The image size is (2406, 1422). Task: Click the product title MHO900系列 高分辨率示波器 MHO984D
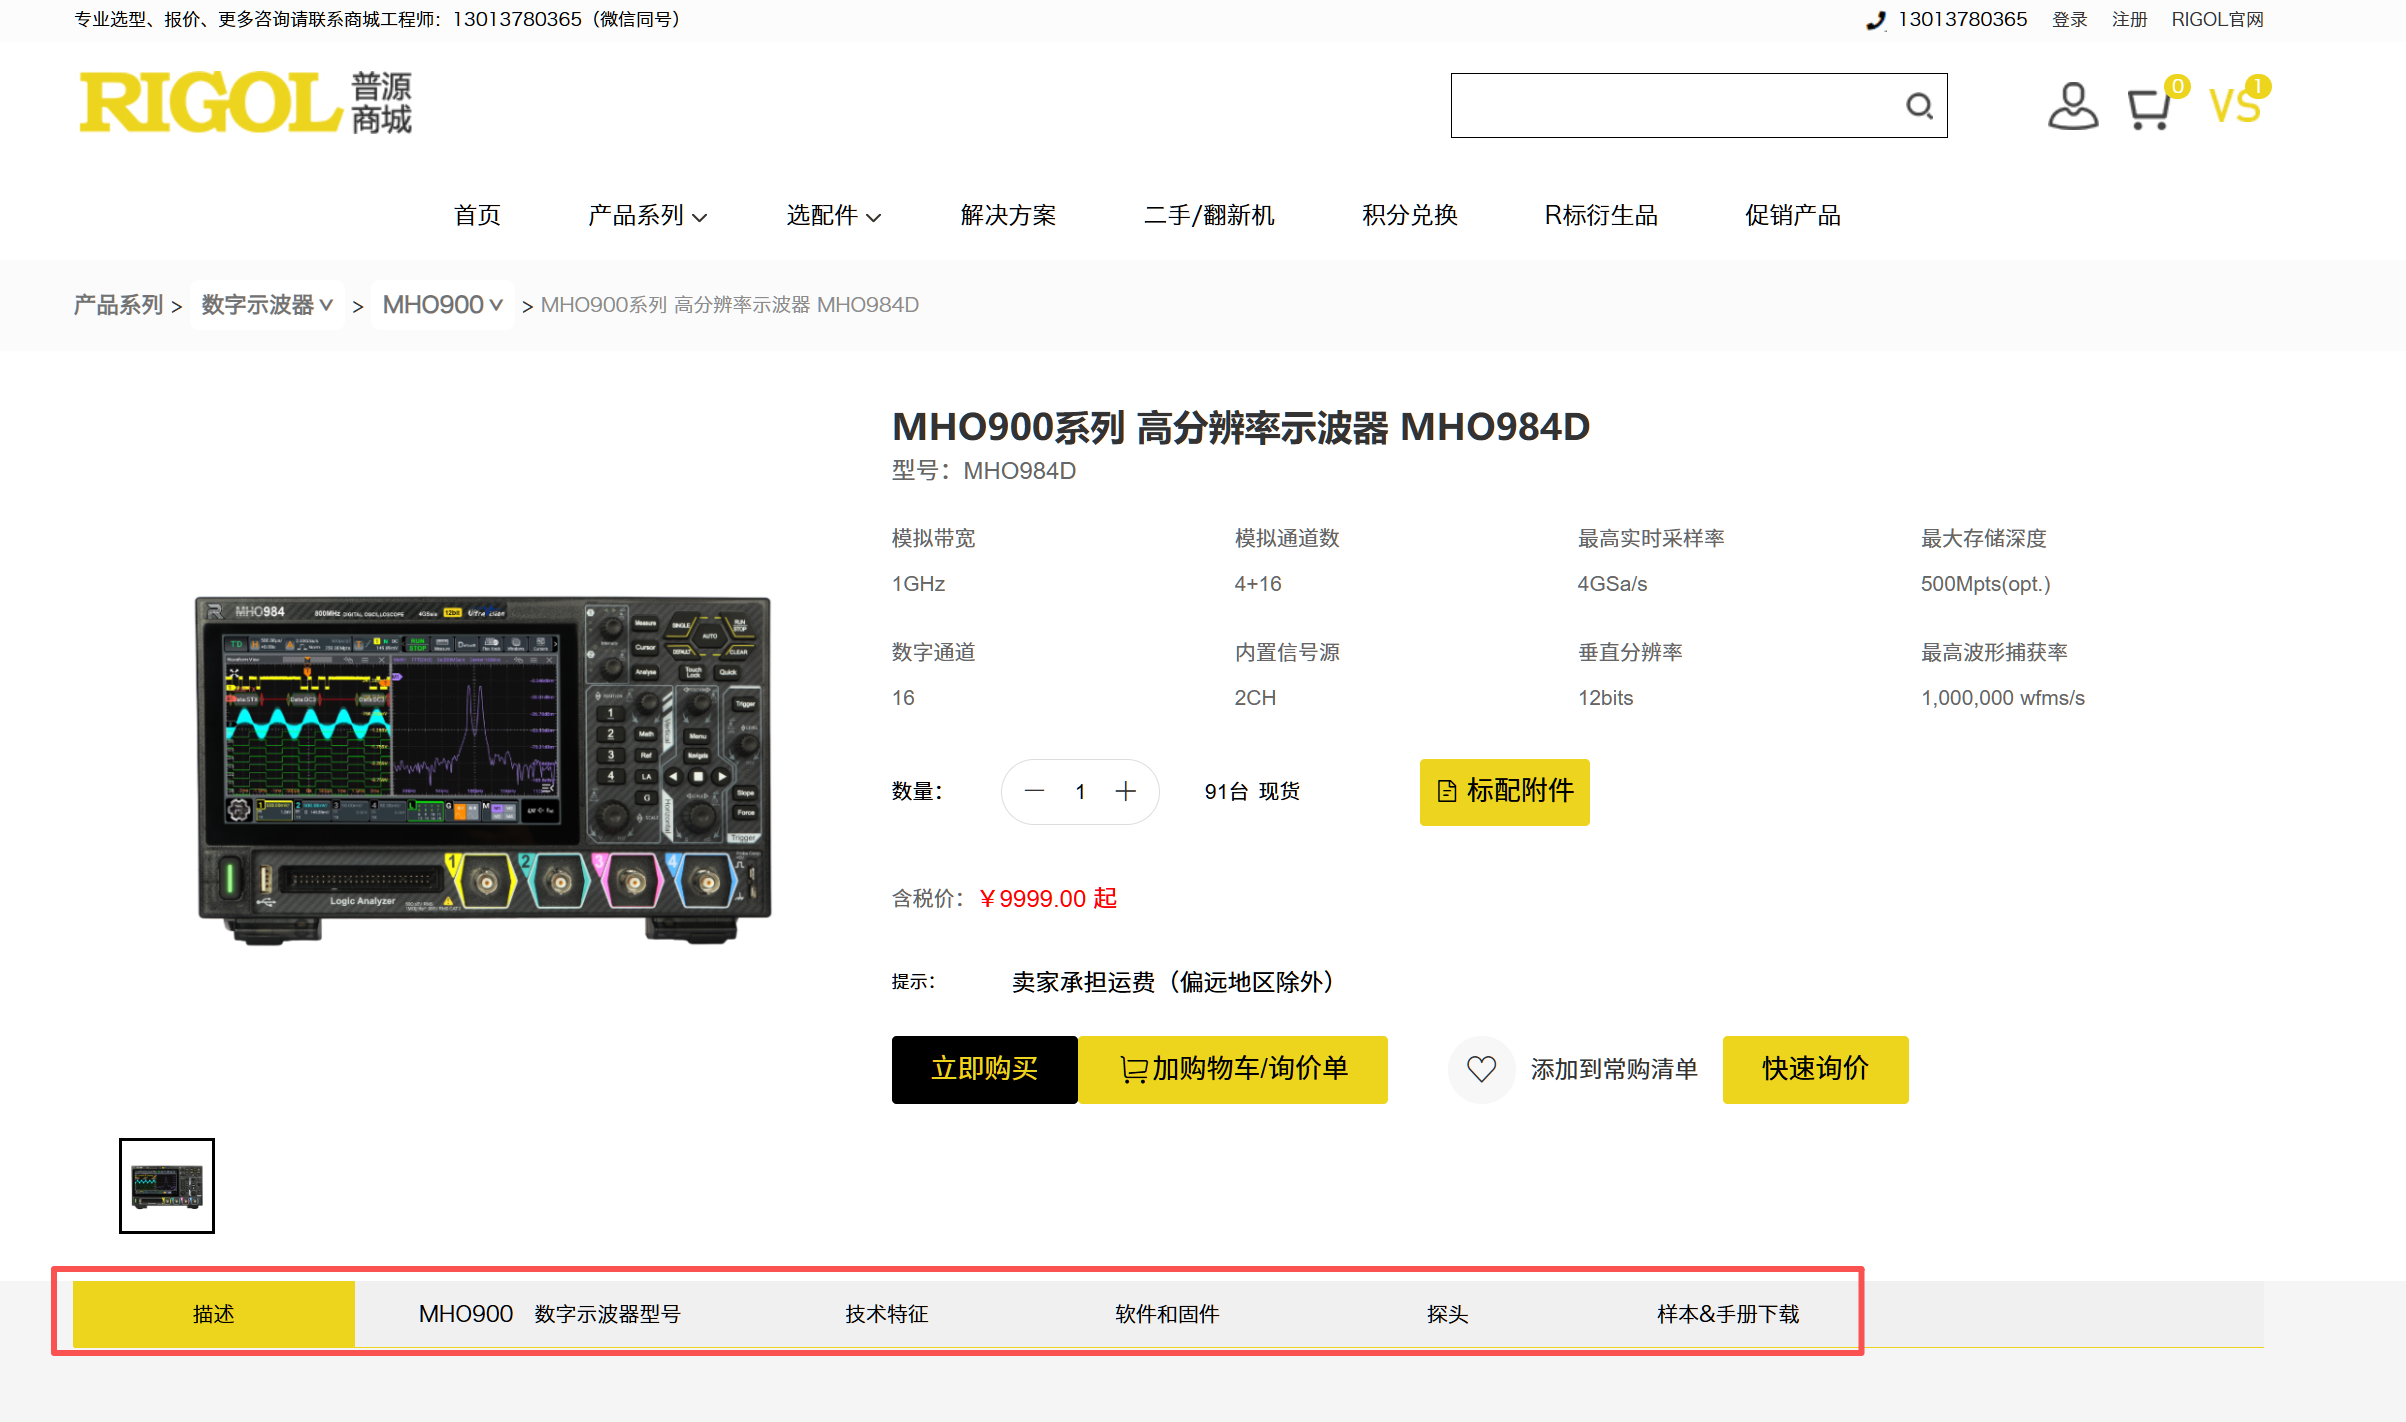(x=1241, y=427)
